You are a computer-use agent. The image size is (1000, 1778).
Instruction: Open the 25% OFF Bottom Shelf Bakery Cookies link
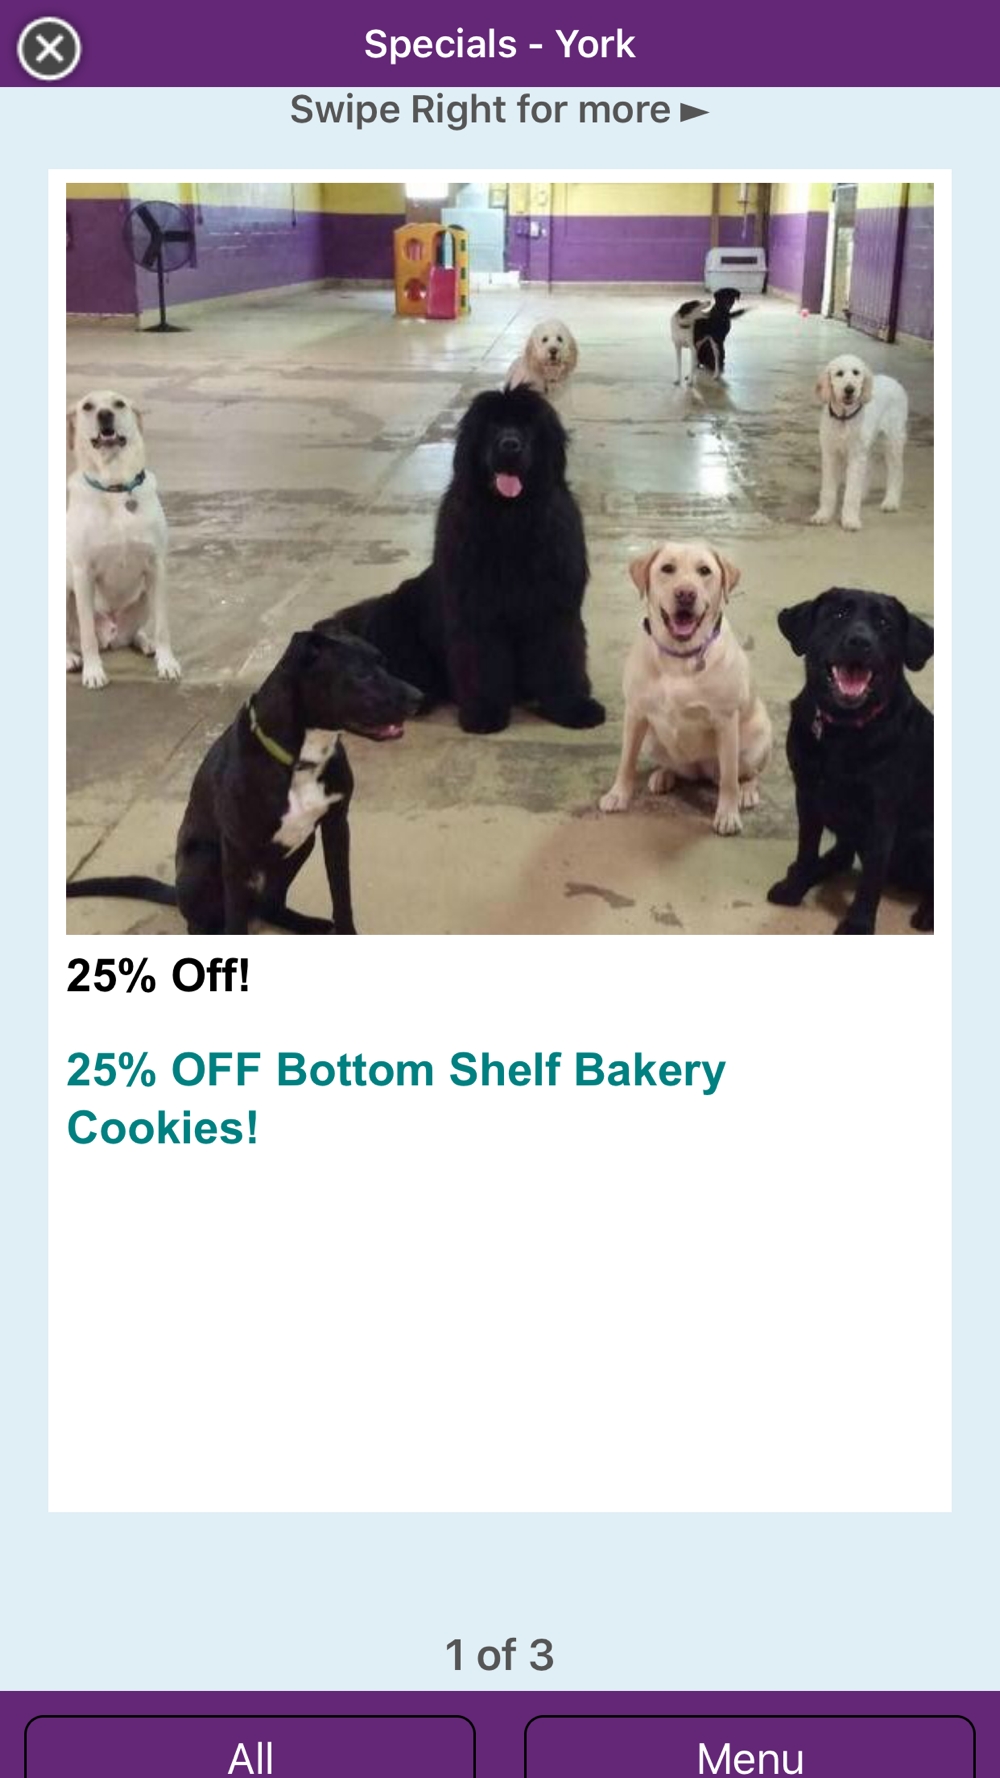tap(396, 1098)
